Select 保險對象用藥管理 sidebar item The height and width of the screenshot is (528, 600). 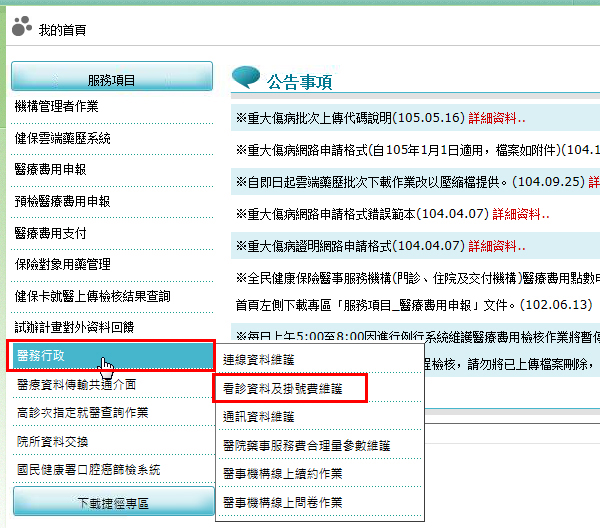(63, 264)
